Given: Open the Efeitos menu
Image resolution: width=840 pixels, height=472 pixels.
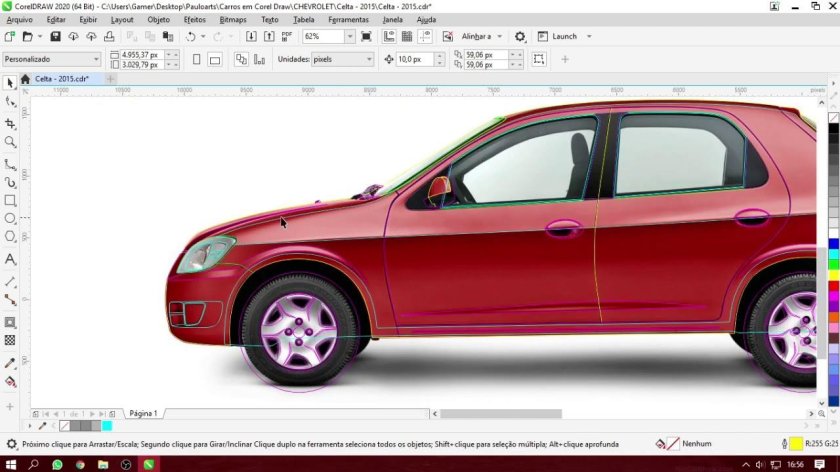Looking at the screenshot, I should point(194,19).
